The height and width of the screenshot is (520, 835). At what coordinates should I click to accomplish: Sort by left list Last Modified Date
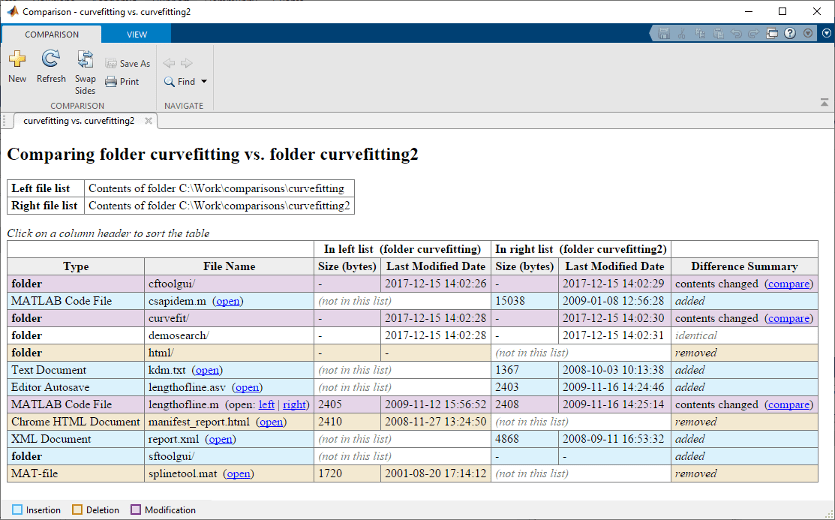(436, 266)
